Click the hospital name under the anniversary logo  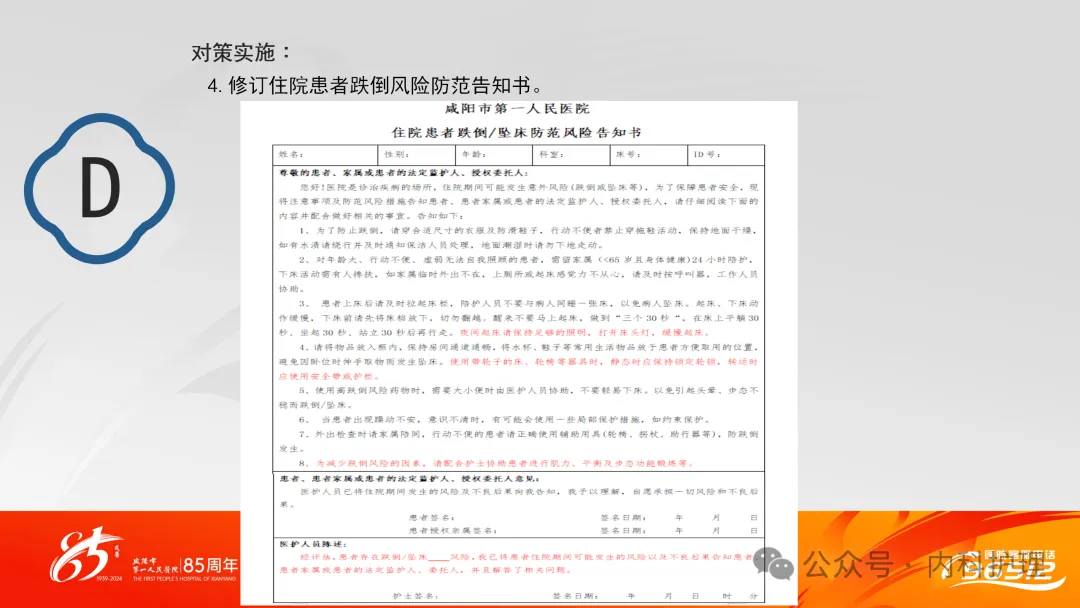[x=156, y=565]
